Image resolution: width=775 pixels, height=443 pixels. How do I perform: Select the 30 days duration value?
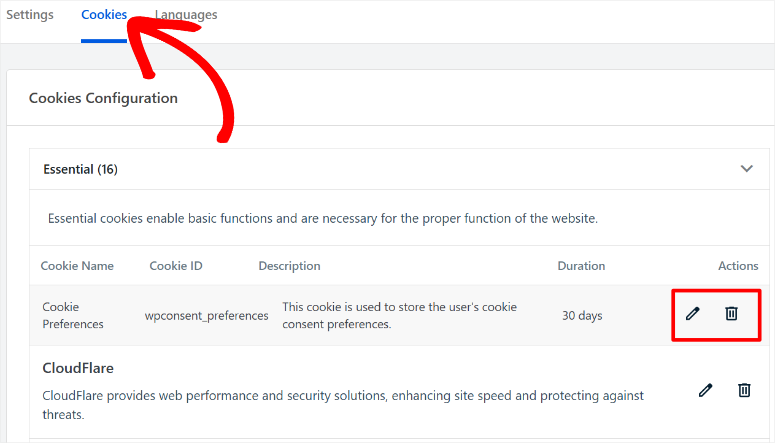point(582,315)
